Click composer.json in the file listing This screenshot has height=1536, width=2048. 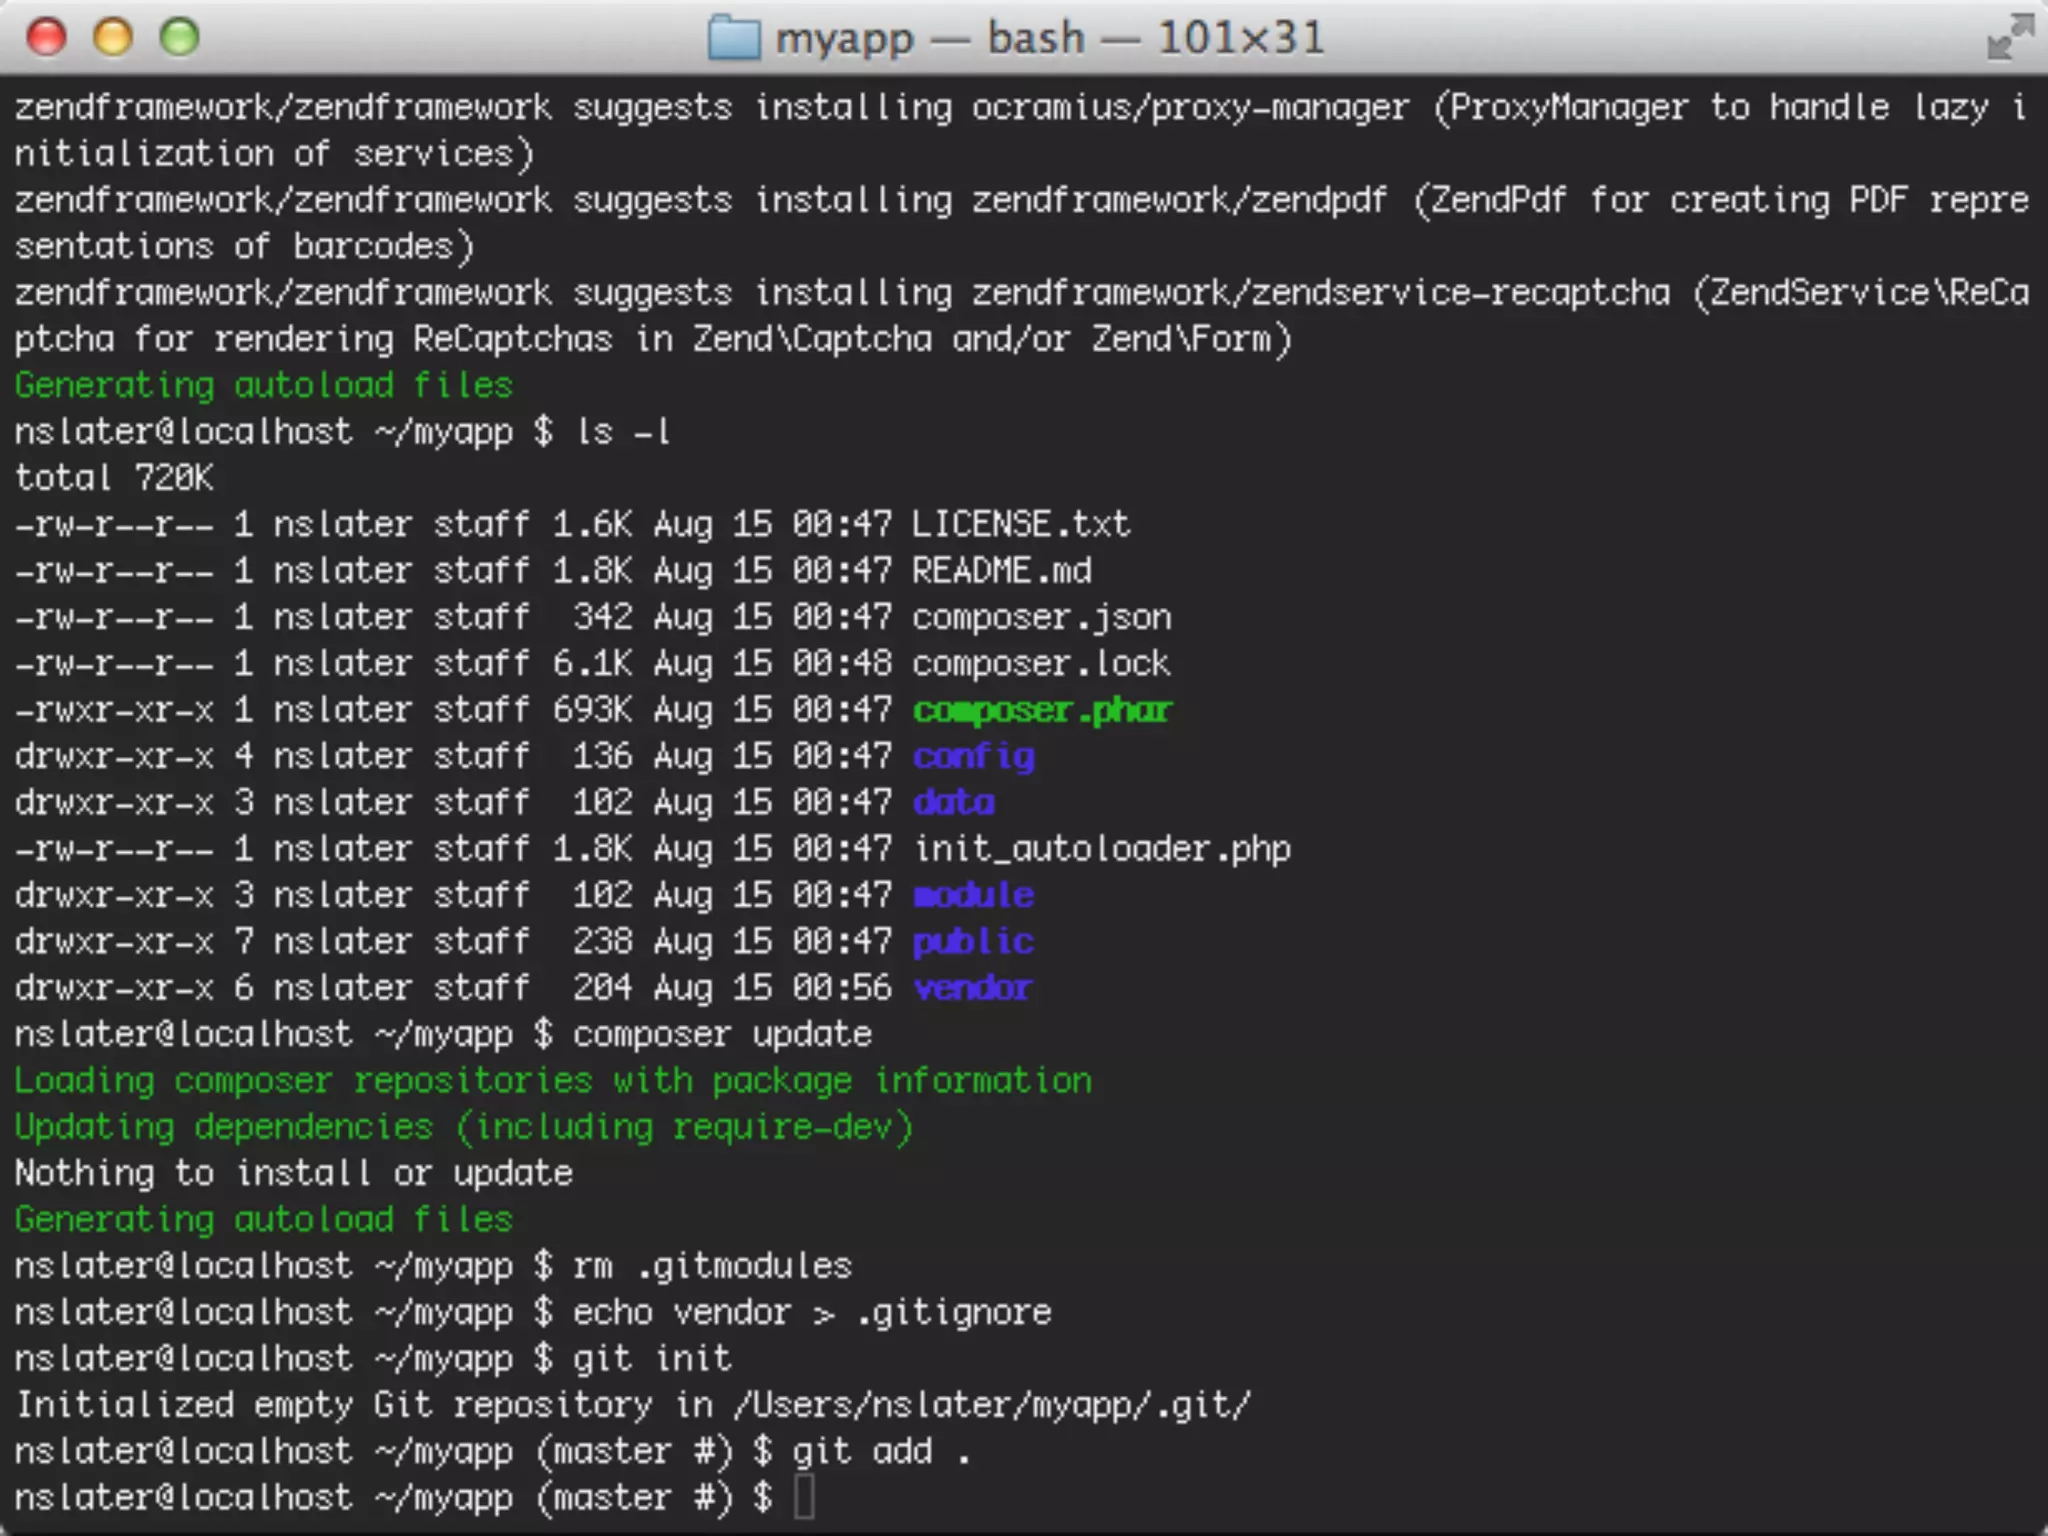coord(1041,617)
